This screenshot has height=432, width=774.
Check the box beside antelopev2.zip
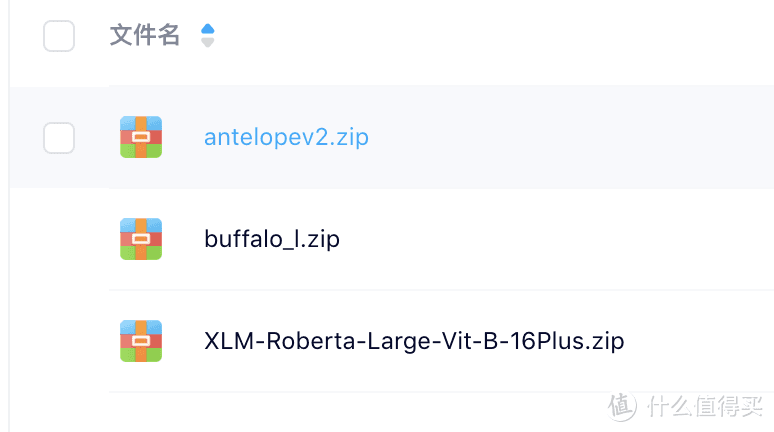(59, 138)
